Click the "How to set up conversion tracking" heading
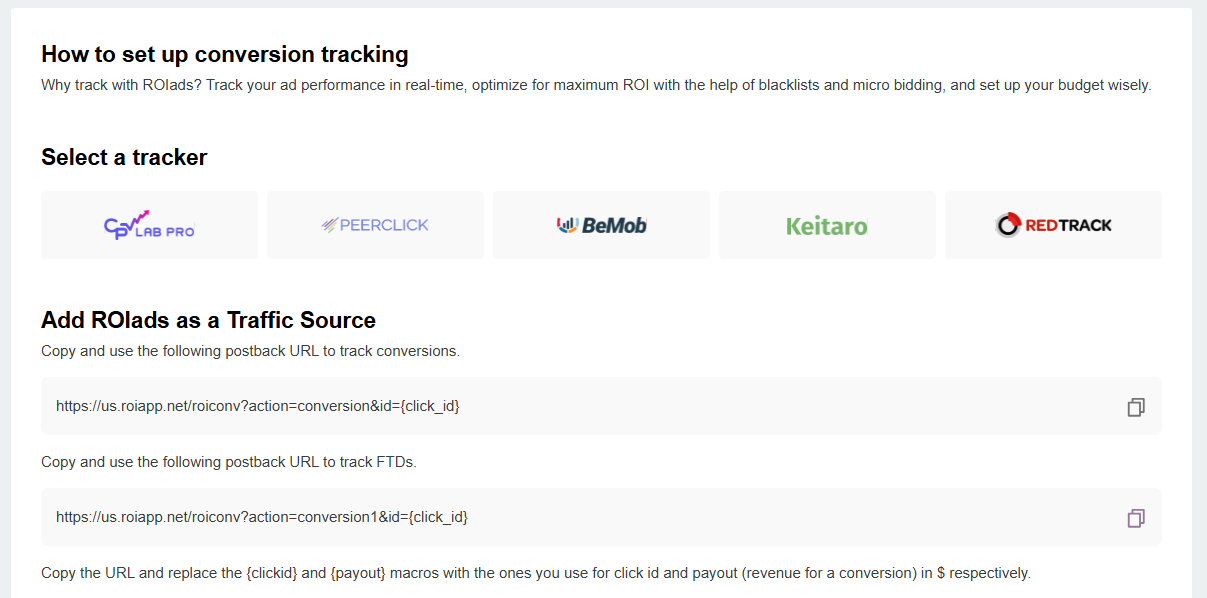Viewport: 1207px width, 598px height. tap(225, 54)
